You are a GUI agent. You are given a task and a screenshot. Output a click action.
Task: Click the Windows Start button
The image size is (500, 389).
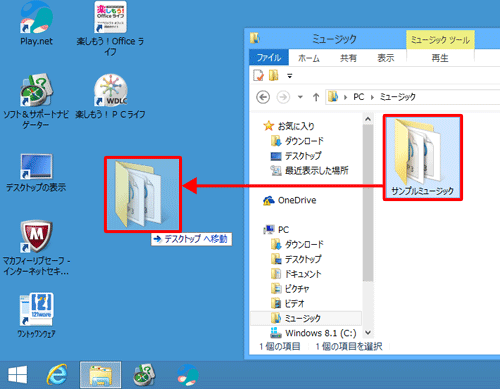click(17, 375)
